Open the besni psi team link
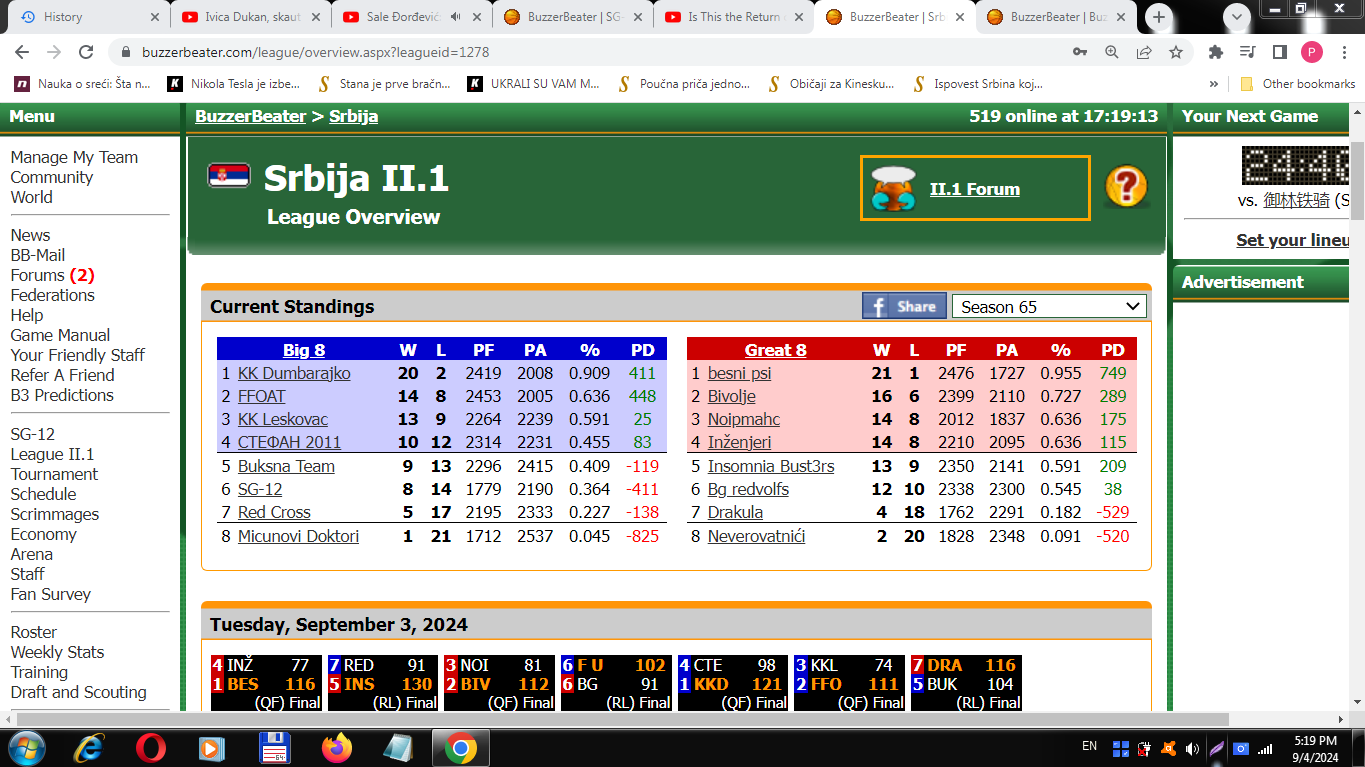The height and width of the screenshot is (767, 1365). pyautogui.click(x=739, y=373)
